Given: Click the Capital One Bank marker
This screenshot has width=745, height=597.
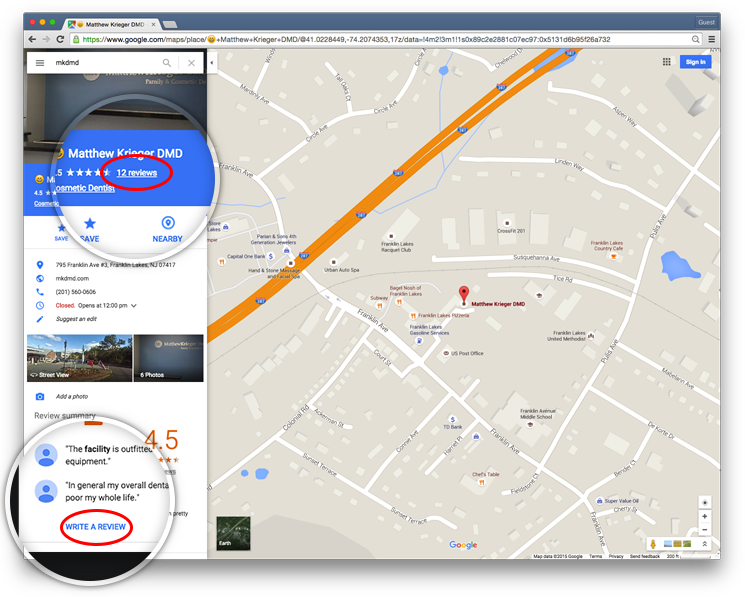Looking at the screenshot, I should (271, 256).
